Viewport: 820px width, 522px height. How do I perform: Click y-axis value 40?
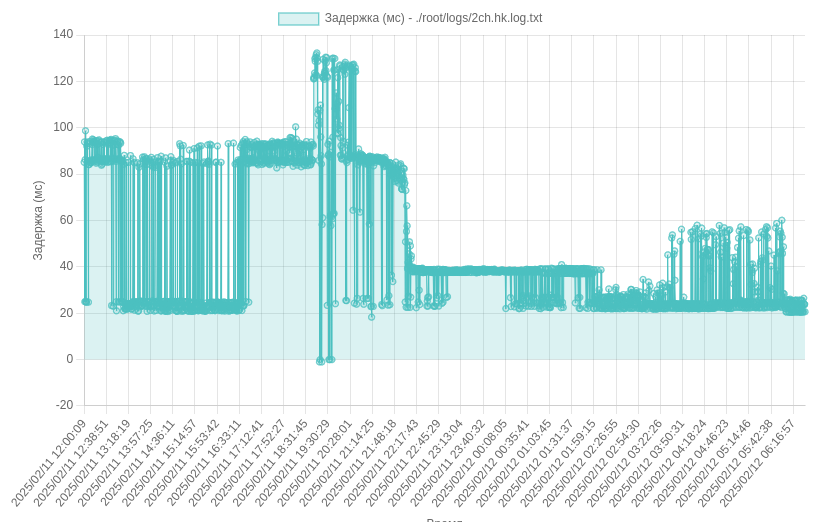point(66,266)
